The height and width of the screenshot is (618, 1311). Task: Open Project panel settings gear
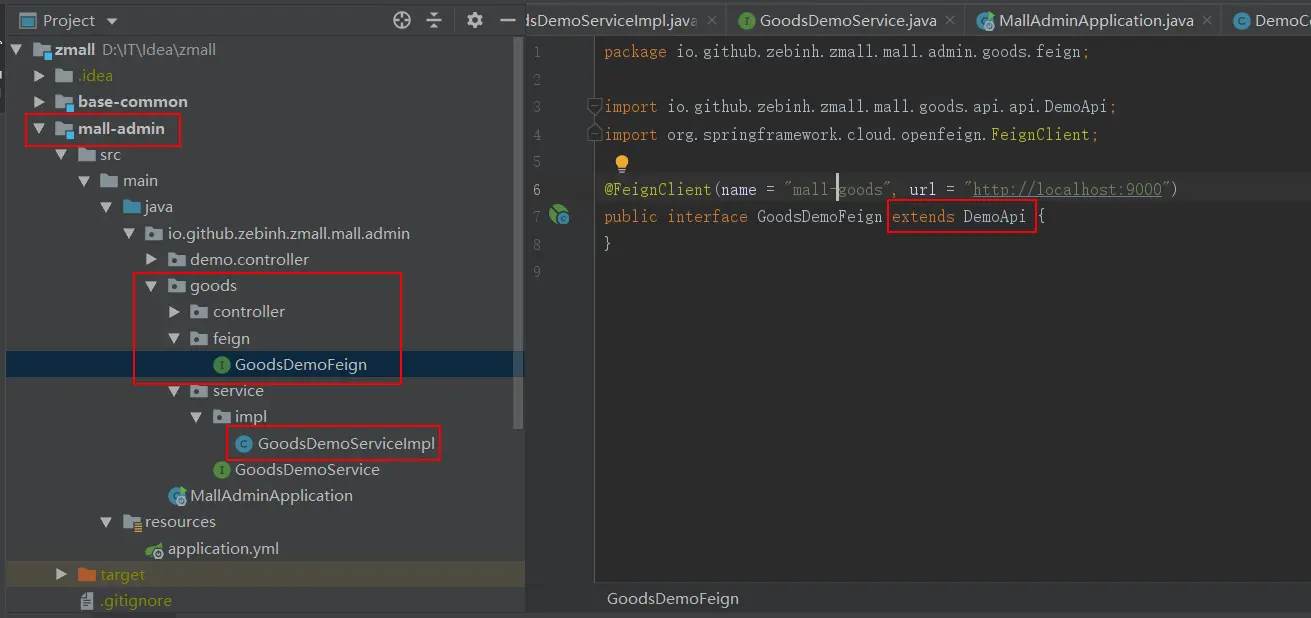(x=475, y=20)
